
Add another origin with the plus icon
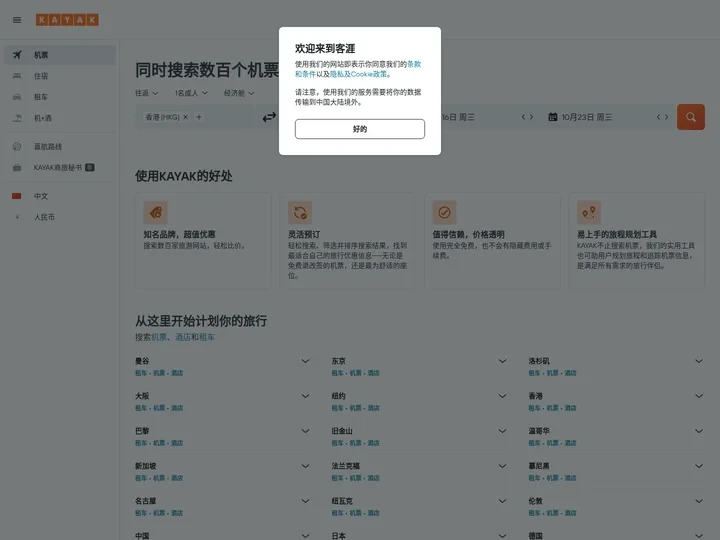coord(199,118)
